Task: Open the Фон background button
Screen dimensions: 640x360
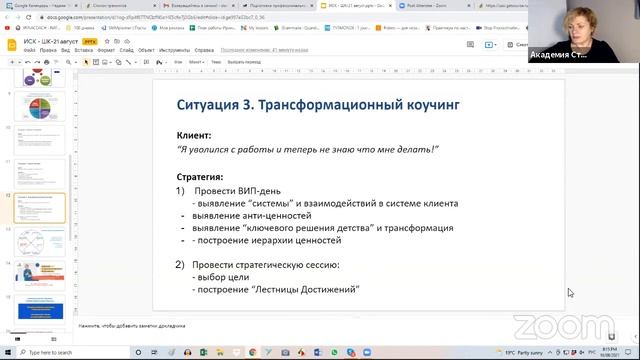Action: (178, 62)
